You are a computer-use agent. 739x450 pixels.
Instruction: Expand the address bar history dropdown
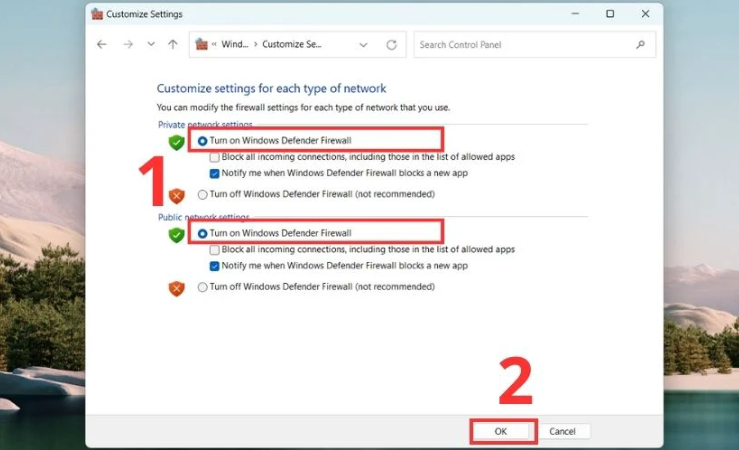[x=364, y=45]
